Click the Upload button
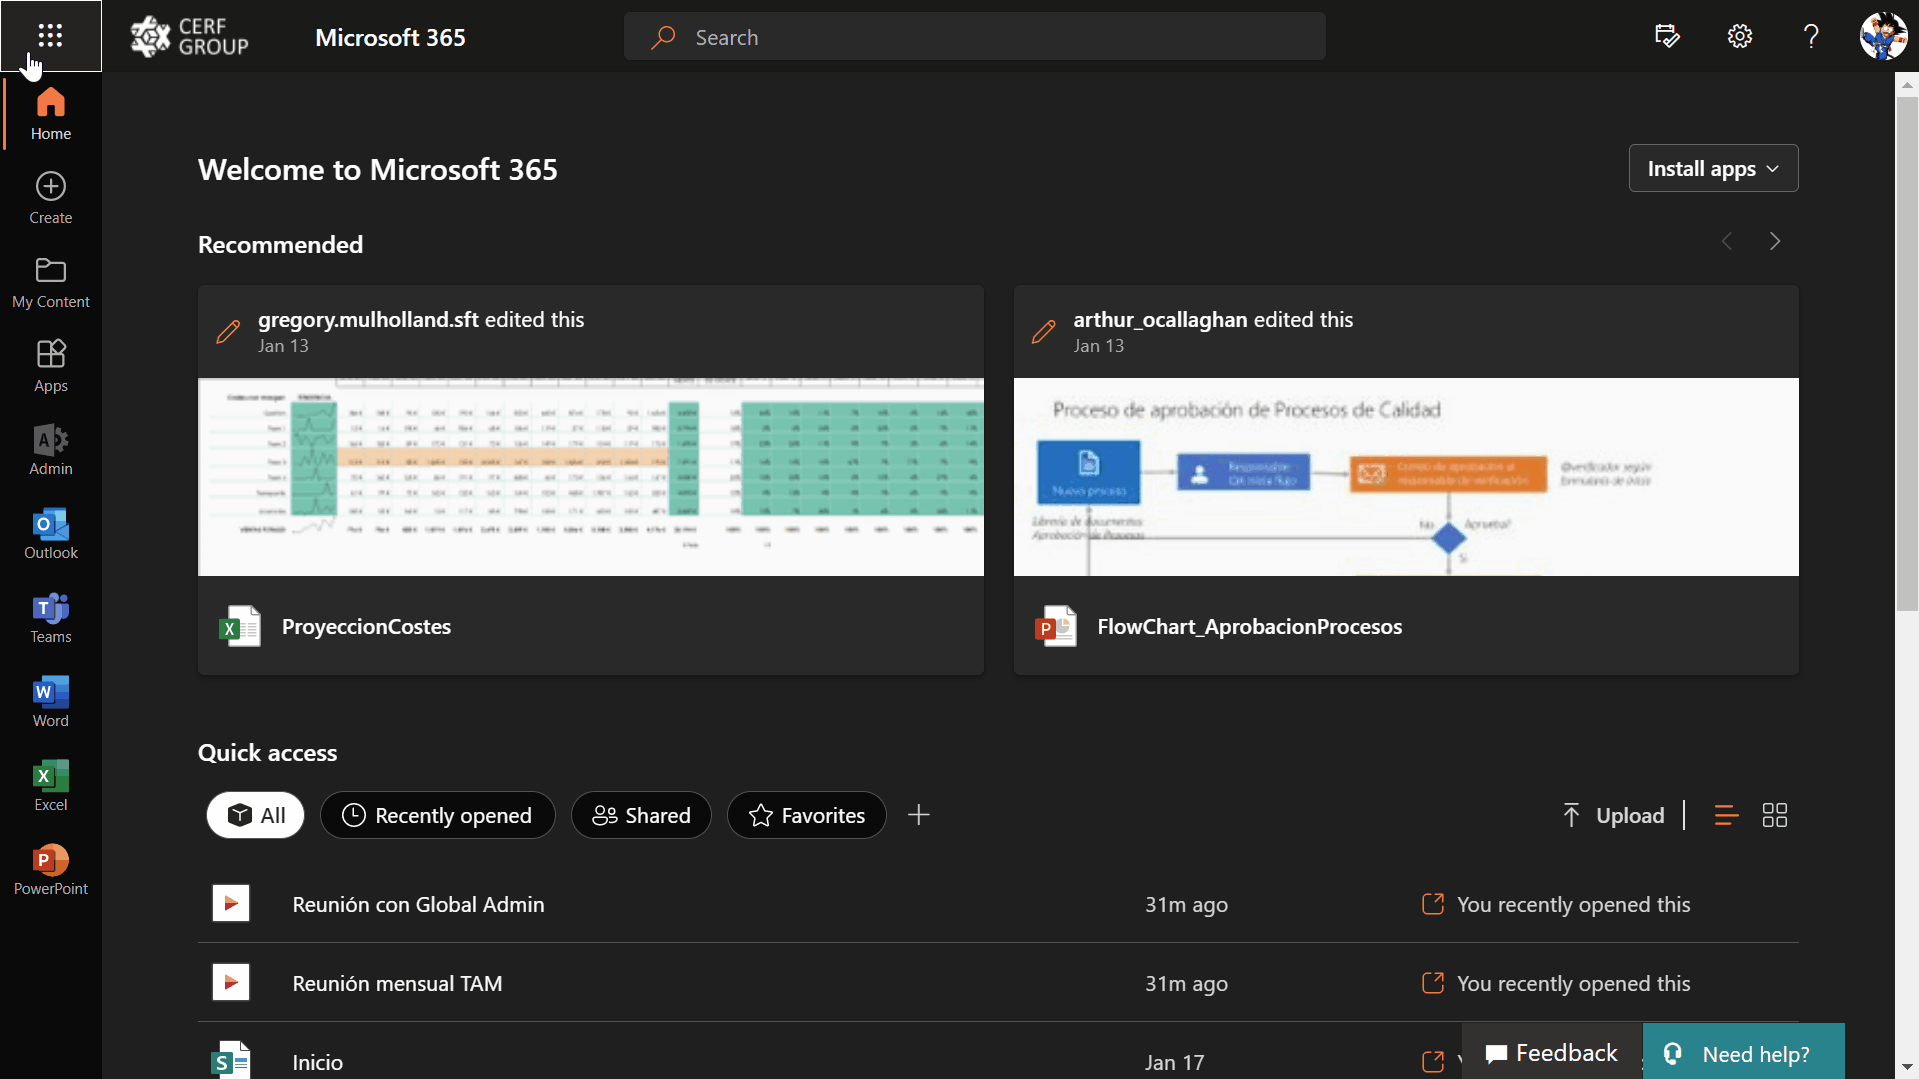Screen dimensions: 1919x1079 1614,815
